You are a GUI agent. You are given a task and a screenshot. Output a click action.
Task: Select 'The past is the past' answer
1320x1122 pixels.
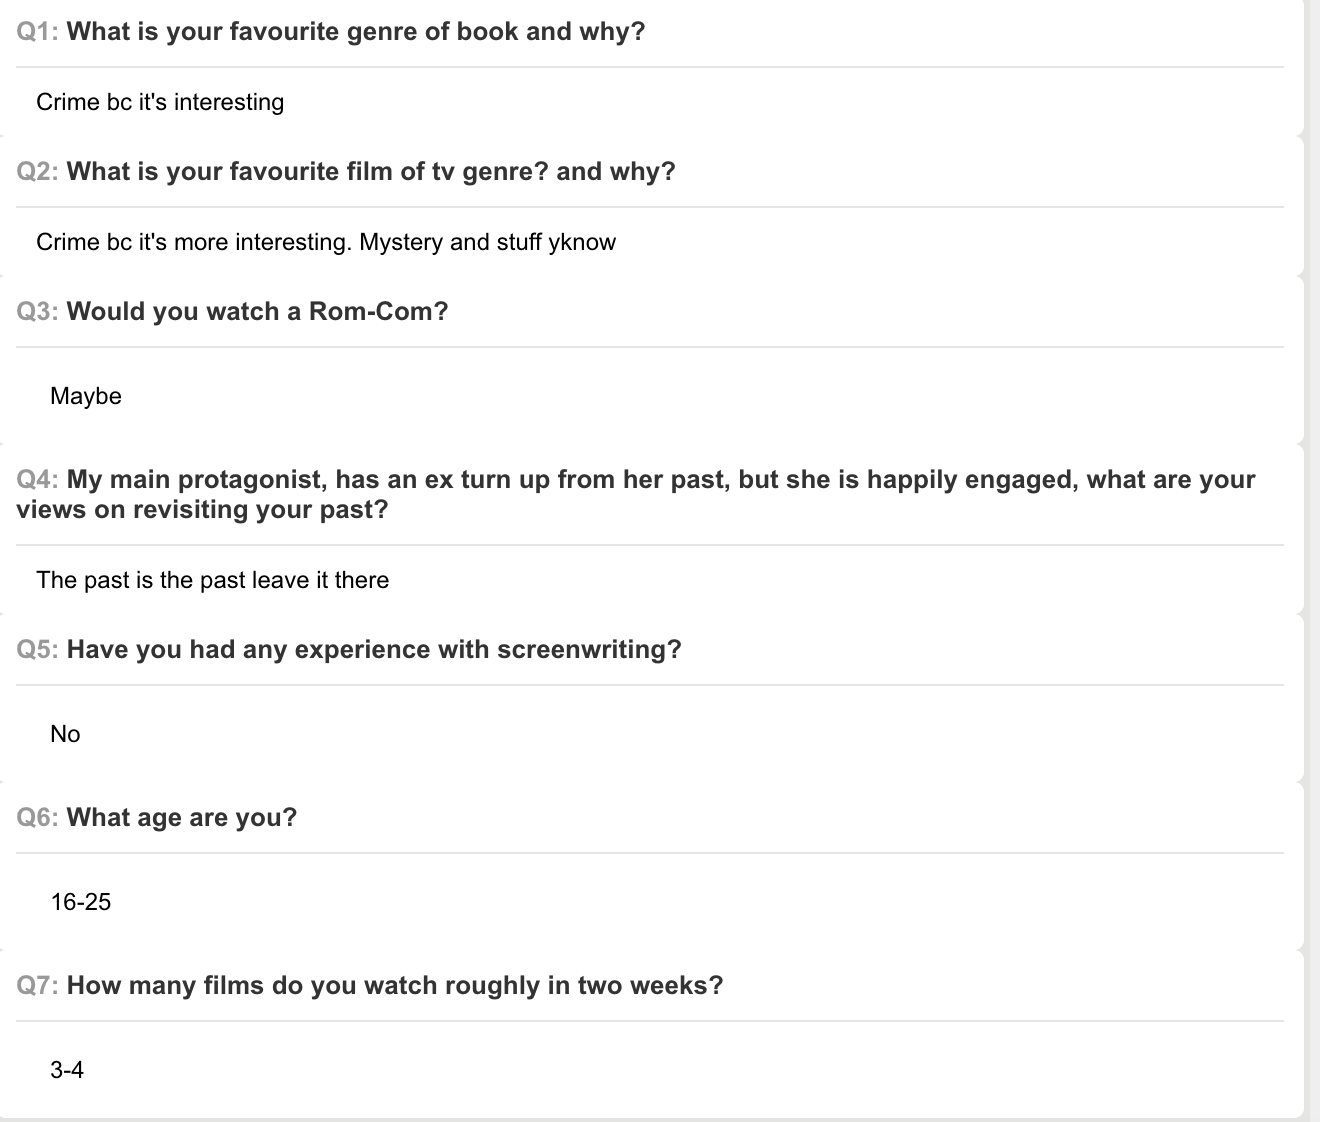212,580
